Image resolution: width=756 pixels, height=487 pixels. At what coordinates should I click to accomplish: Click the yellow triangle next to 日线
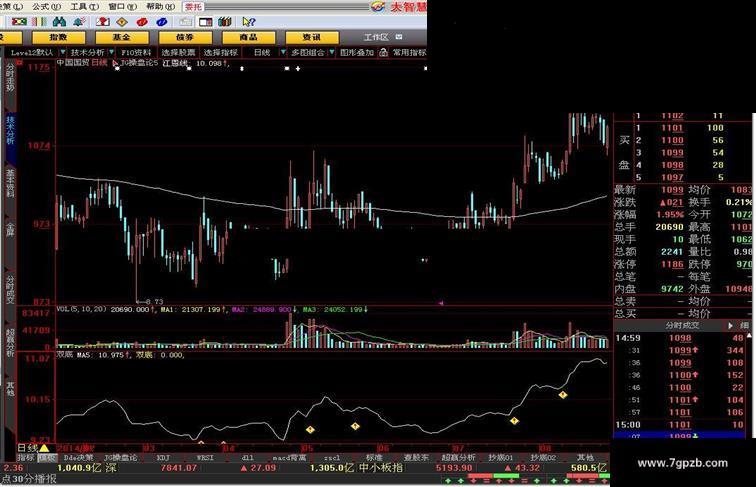44,448
